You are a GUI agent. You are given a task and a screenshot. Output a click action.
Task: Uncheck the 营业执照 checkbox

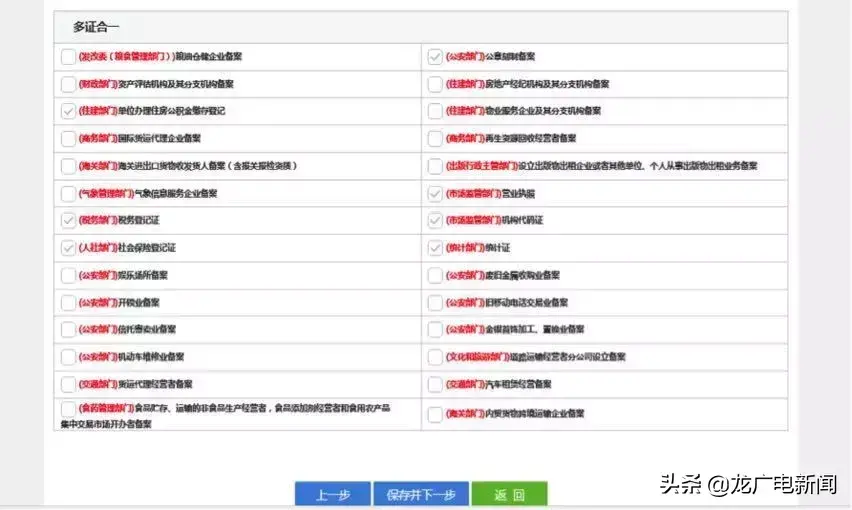(x=435, y=193)
